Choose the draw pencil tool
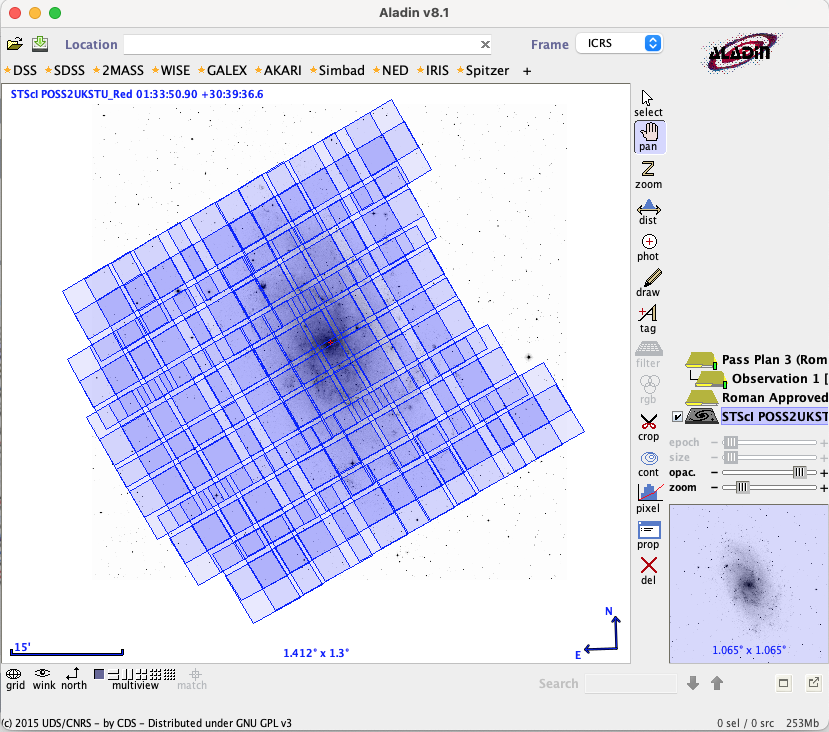 (x=648, y=282)
